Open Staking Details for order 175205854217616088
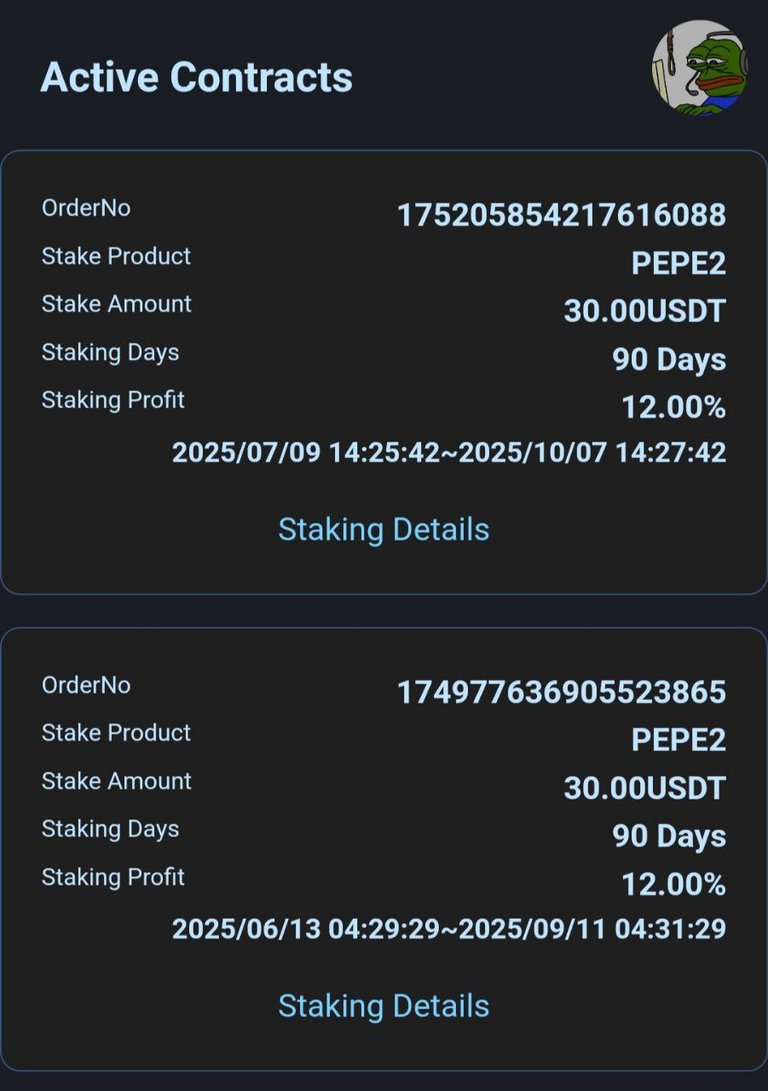 click(383, 529)
